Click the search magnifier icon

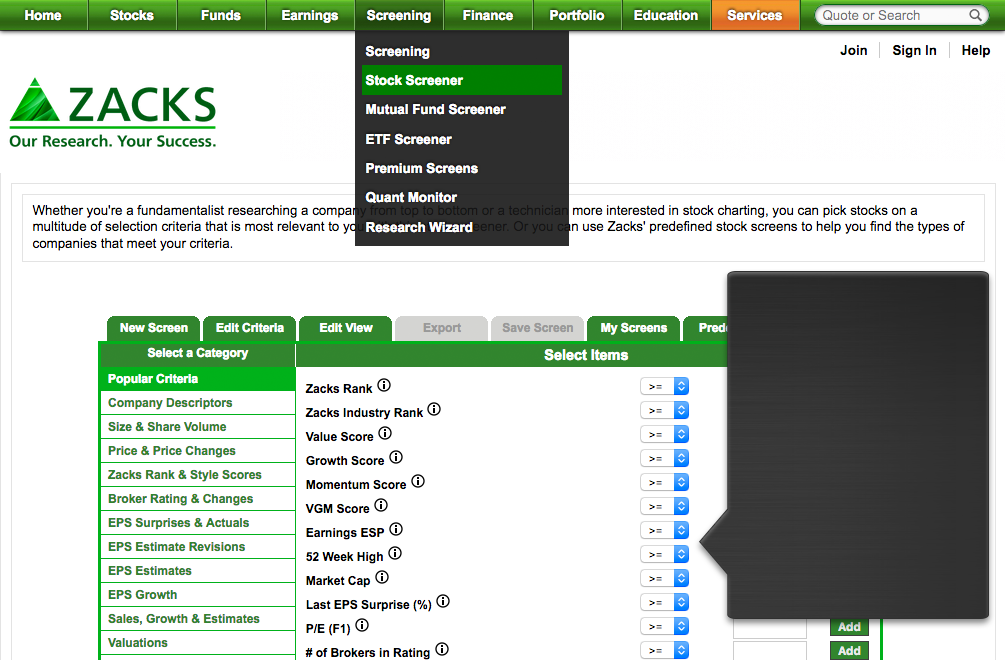(976, 16)
